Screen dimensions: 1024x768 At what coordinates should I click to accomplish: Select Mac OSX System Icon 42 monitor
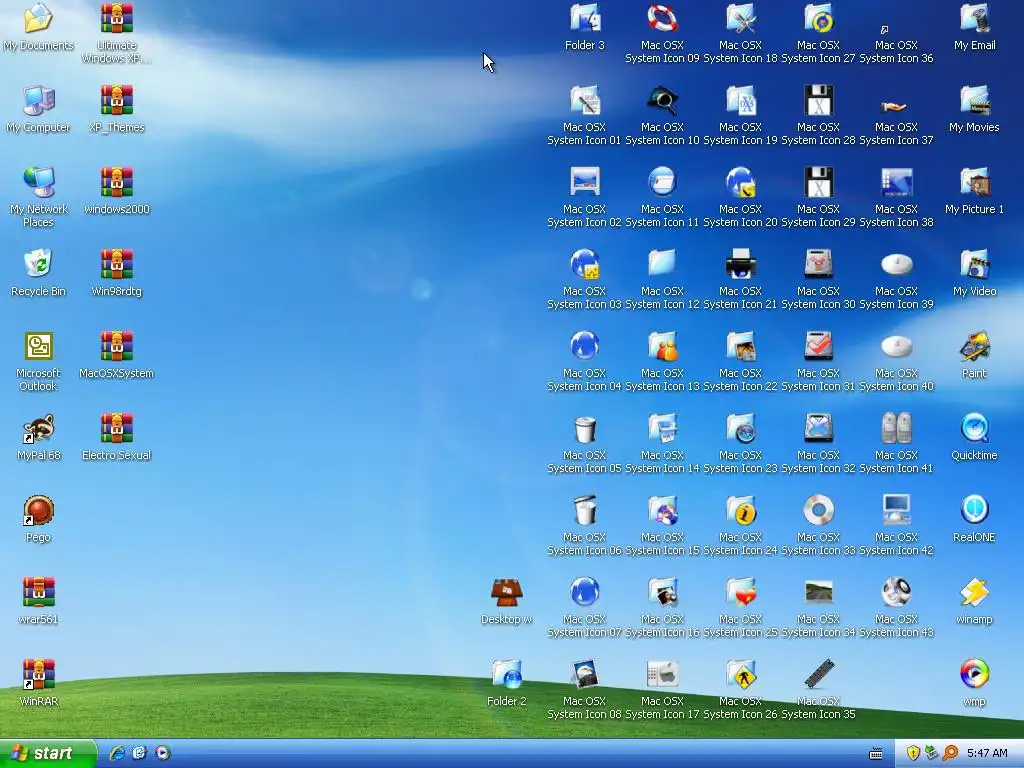[896, 511]
